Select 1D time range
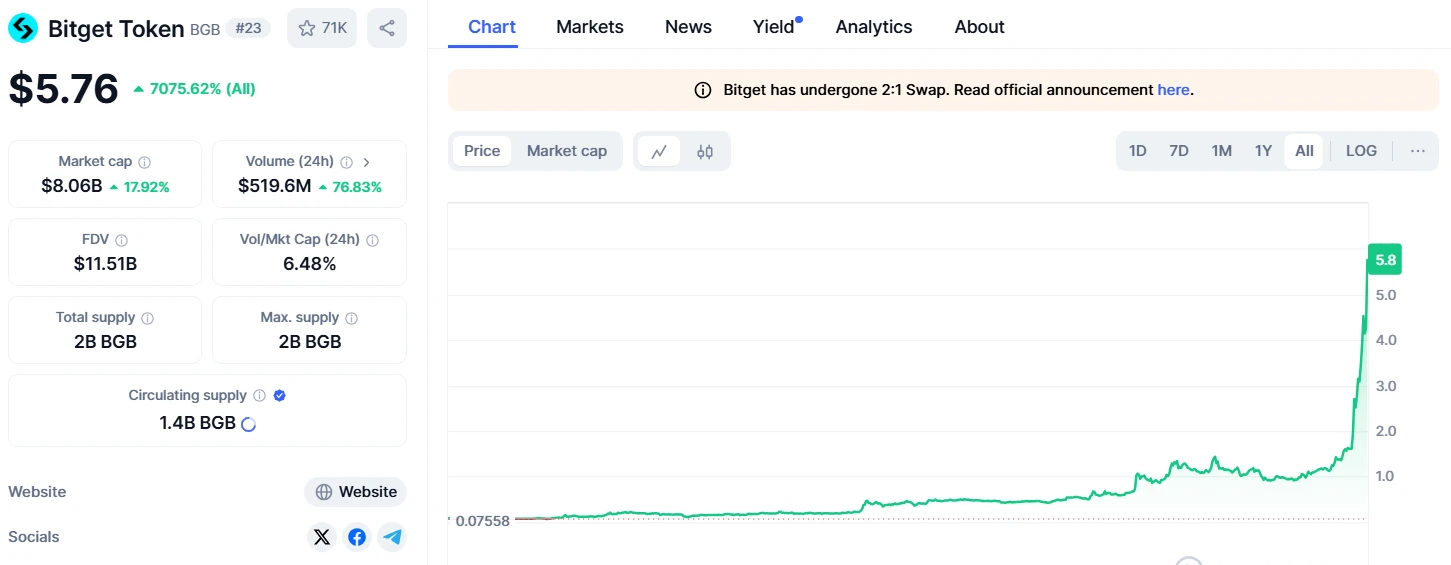This screenshot has width=1451, height=565. [1137, 151]
